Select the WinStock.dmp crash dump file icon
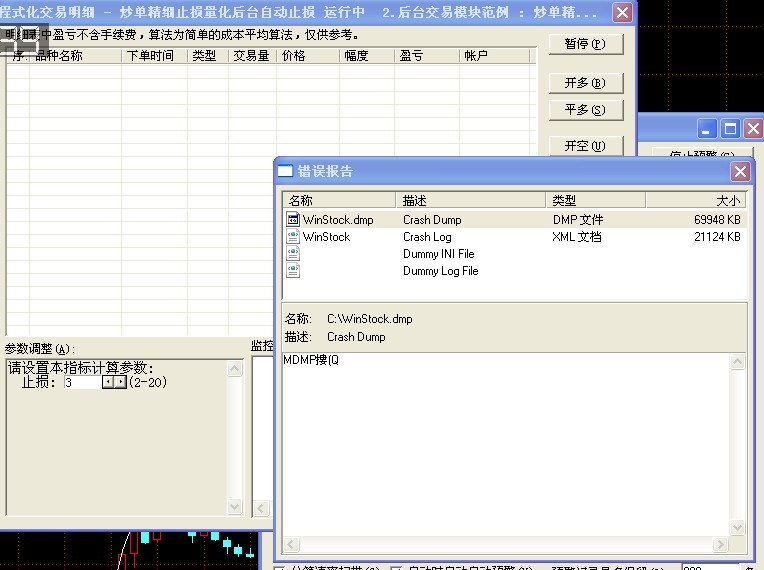The image size is (764, 570). tap(293, 220)
